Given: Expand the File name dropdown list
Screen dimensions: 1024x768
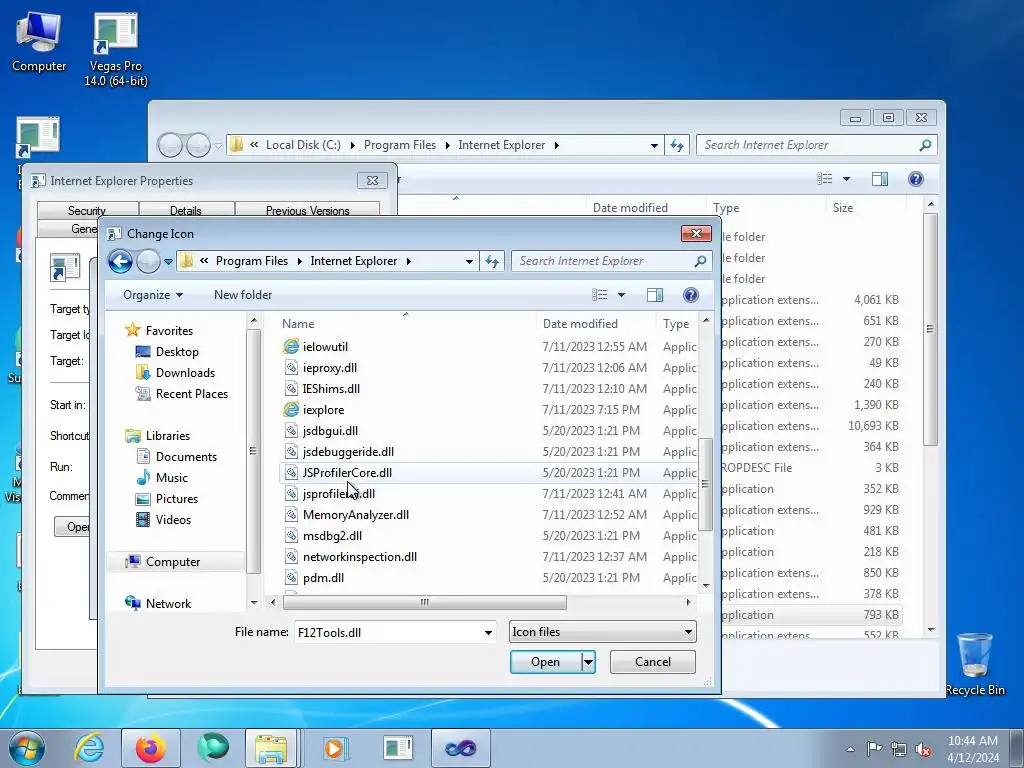Looking at the screenshot, I should click(488, 632).
